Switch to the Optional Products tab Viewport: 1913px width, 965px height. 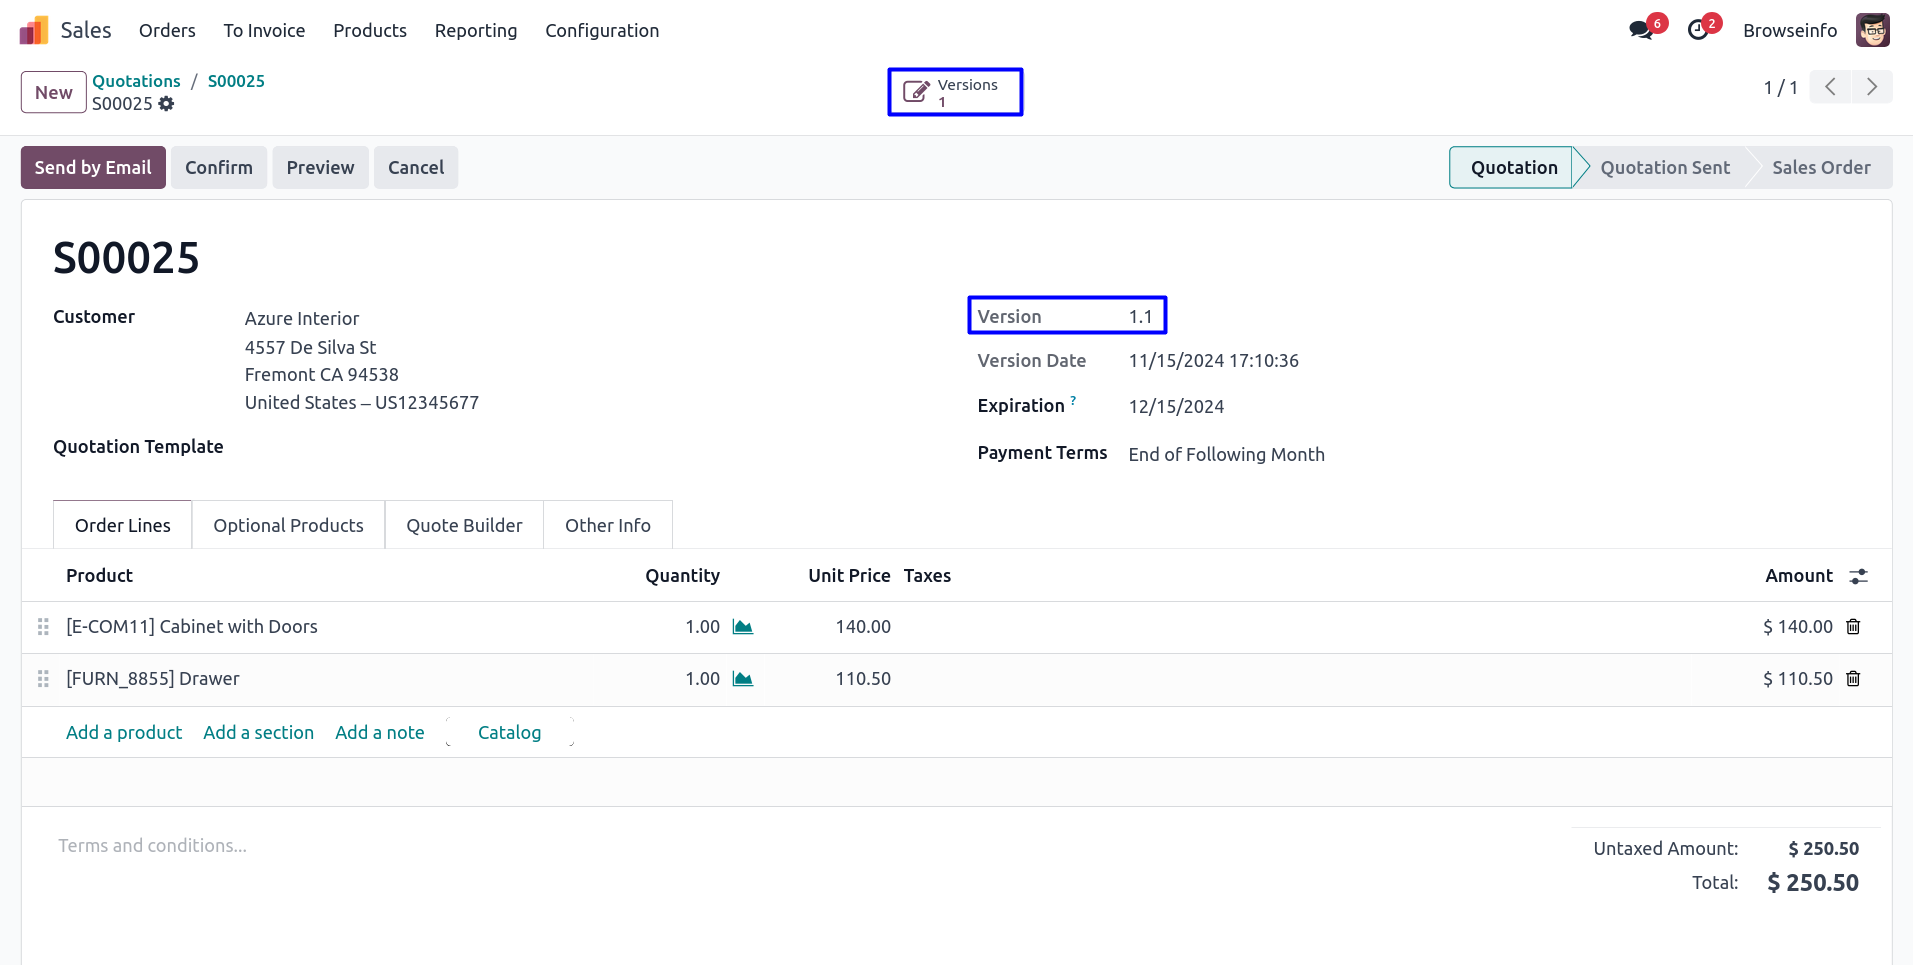tap(288, 525)
